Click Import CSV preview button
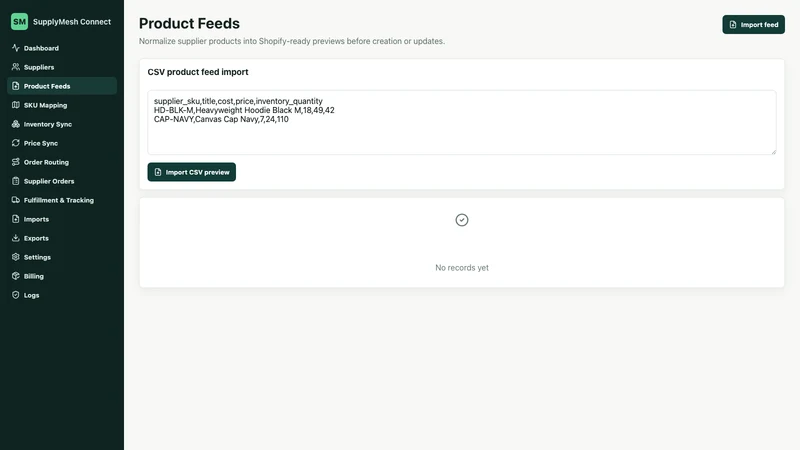 tap(191, 172)
